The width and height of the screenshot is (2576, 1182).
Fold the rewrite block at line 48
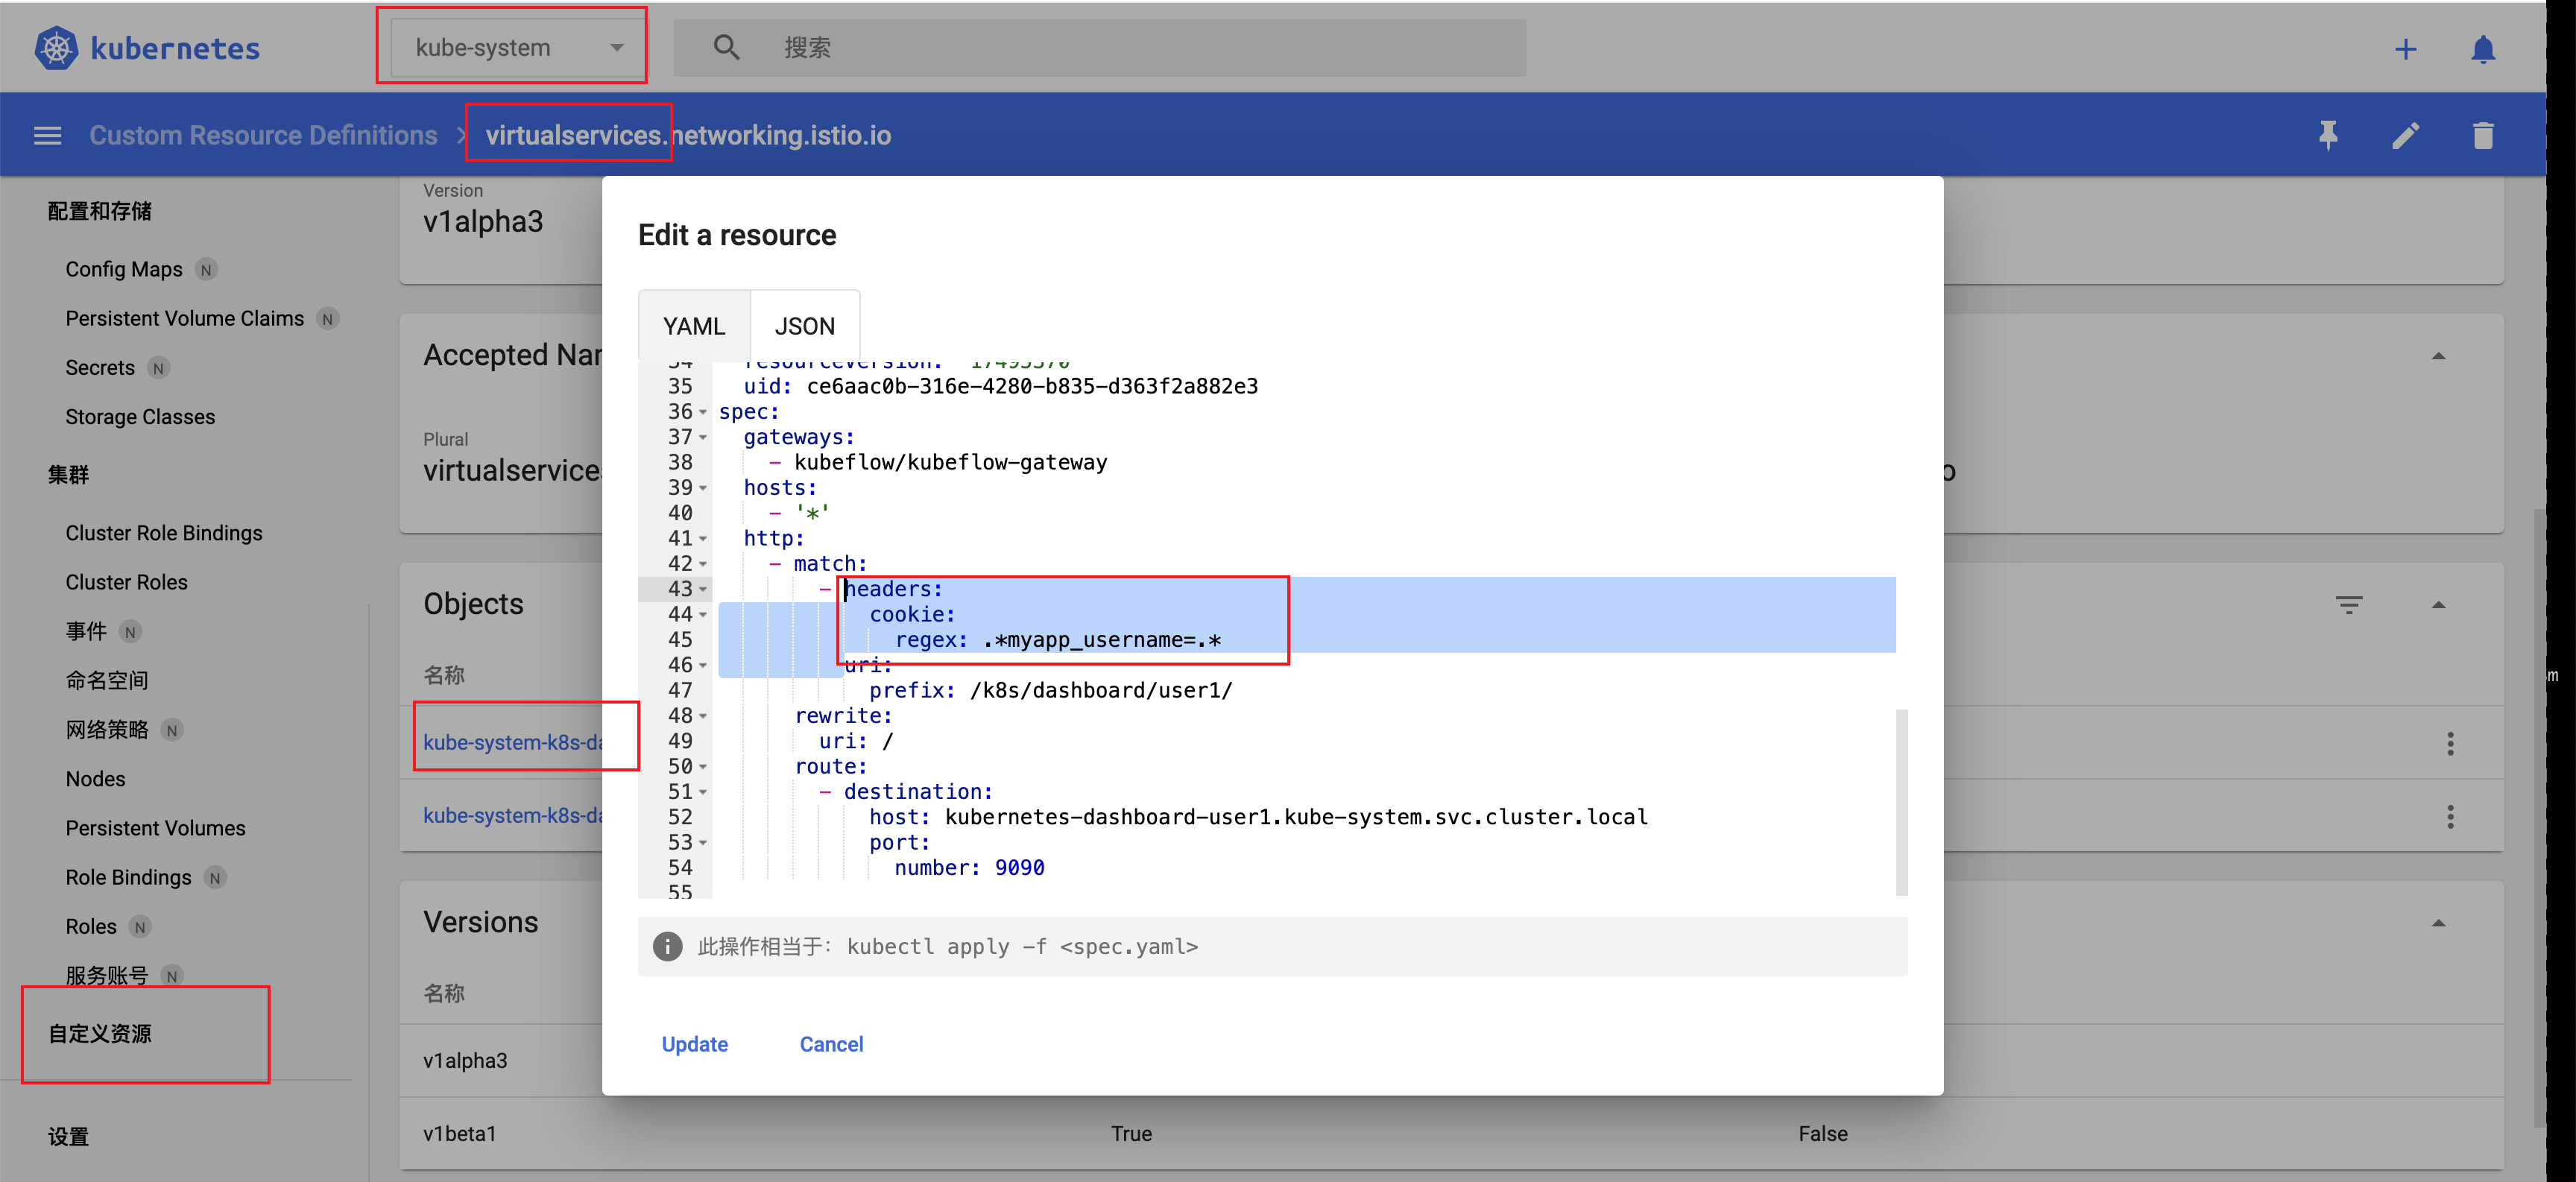tap(703, 716)
